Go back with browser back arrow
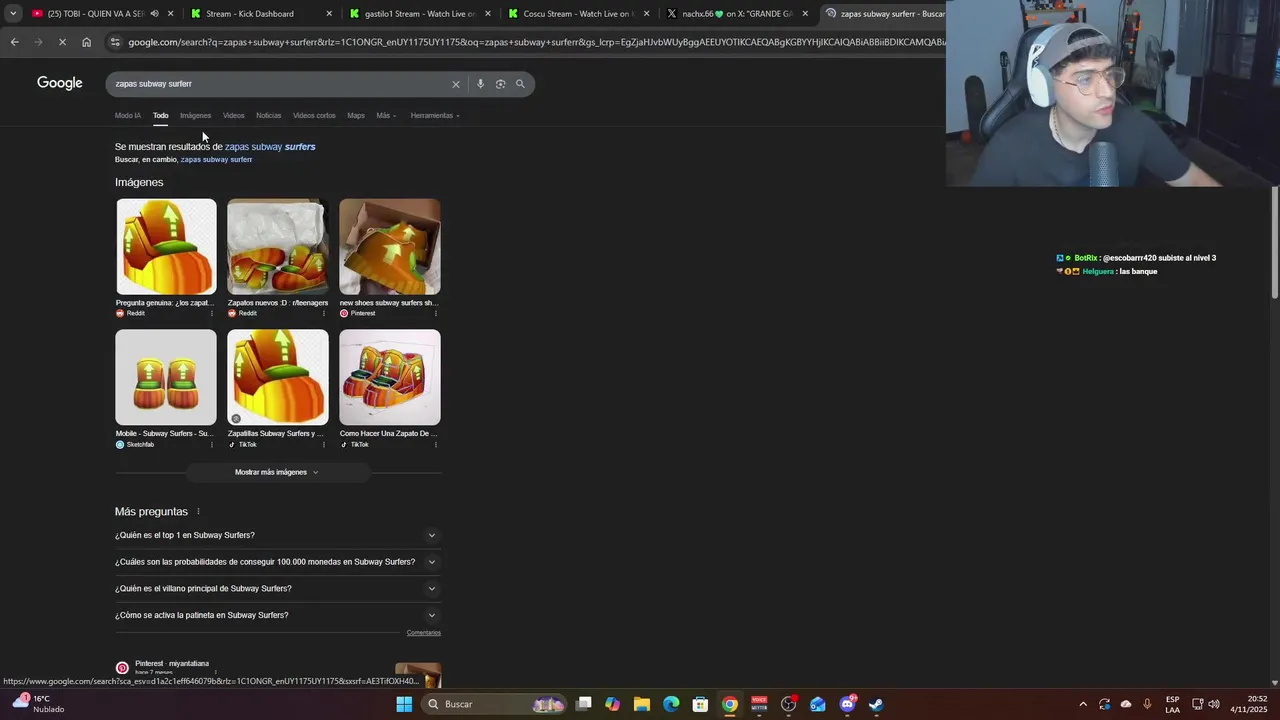1280x720 pixels. 14,42
